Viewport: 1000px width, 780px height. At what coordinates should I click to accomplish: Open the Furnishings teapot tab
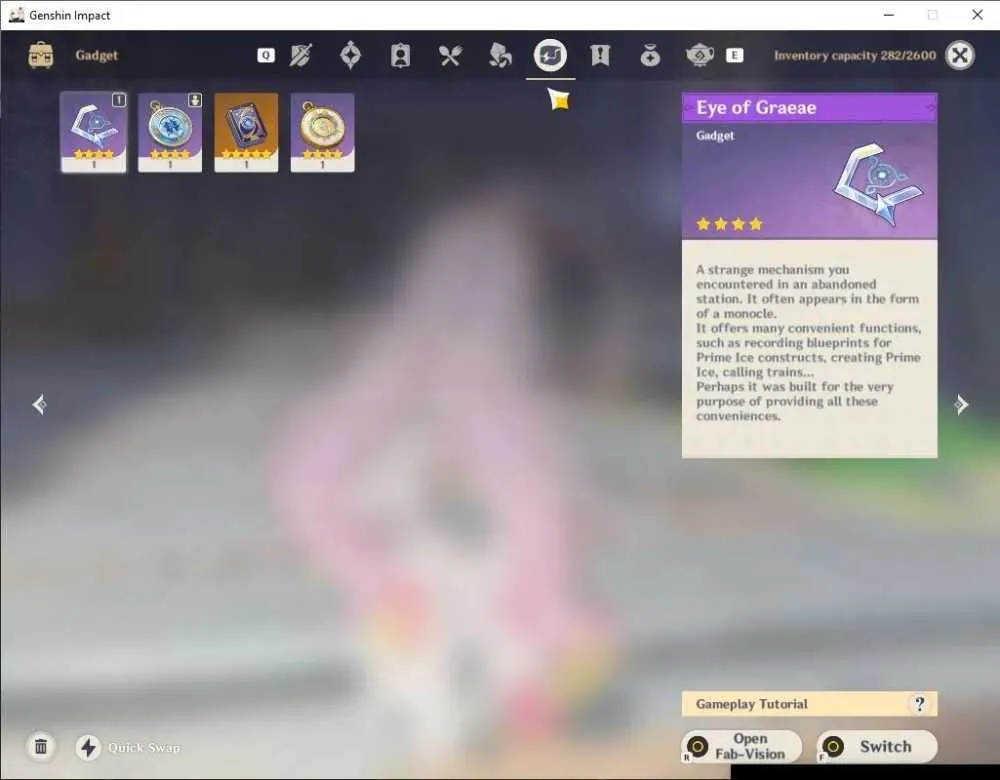[700, 55]
